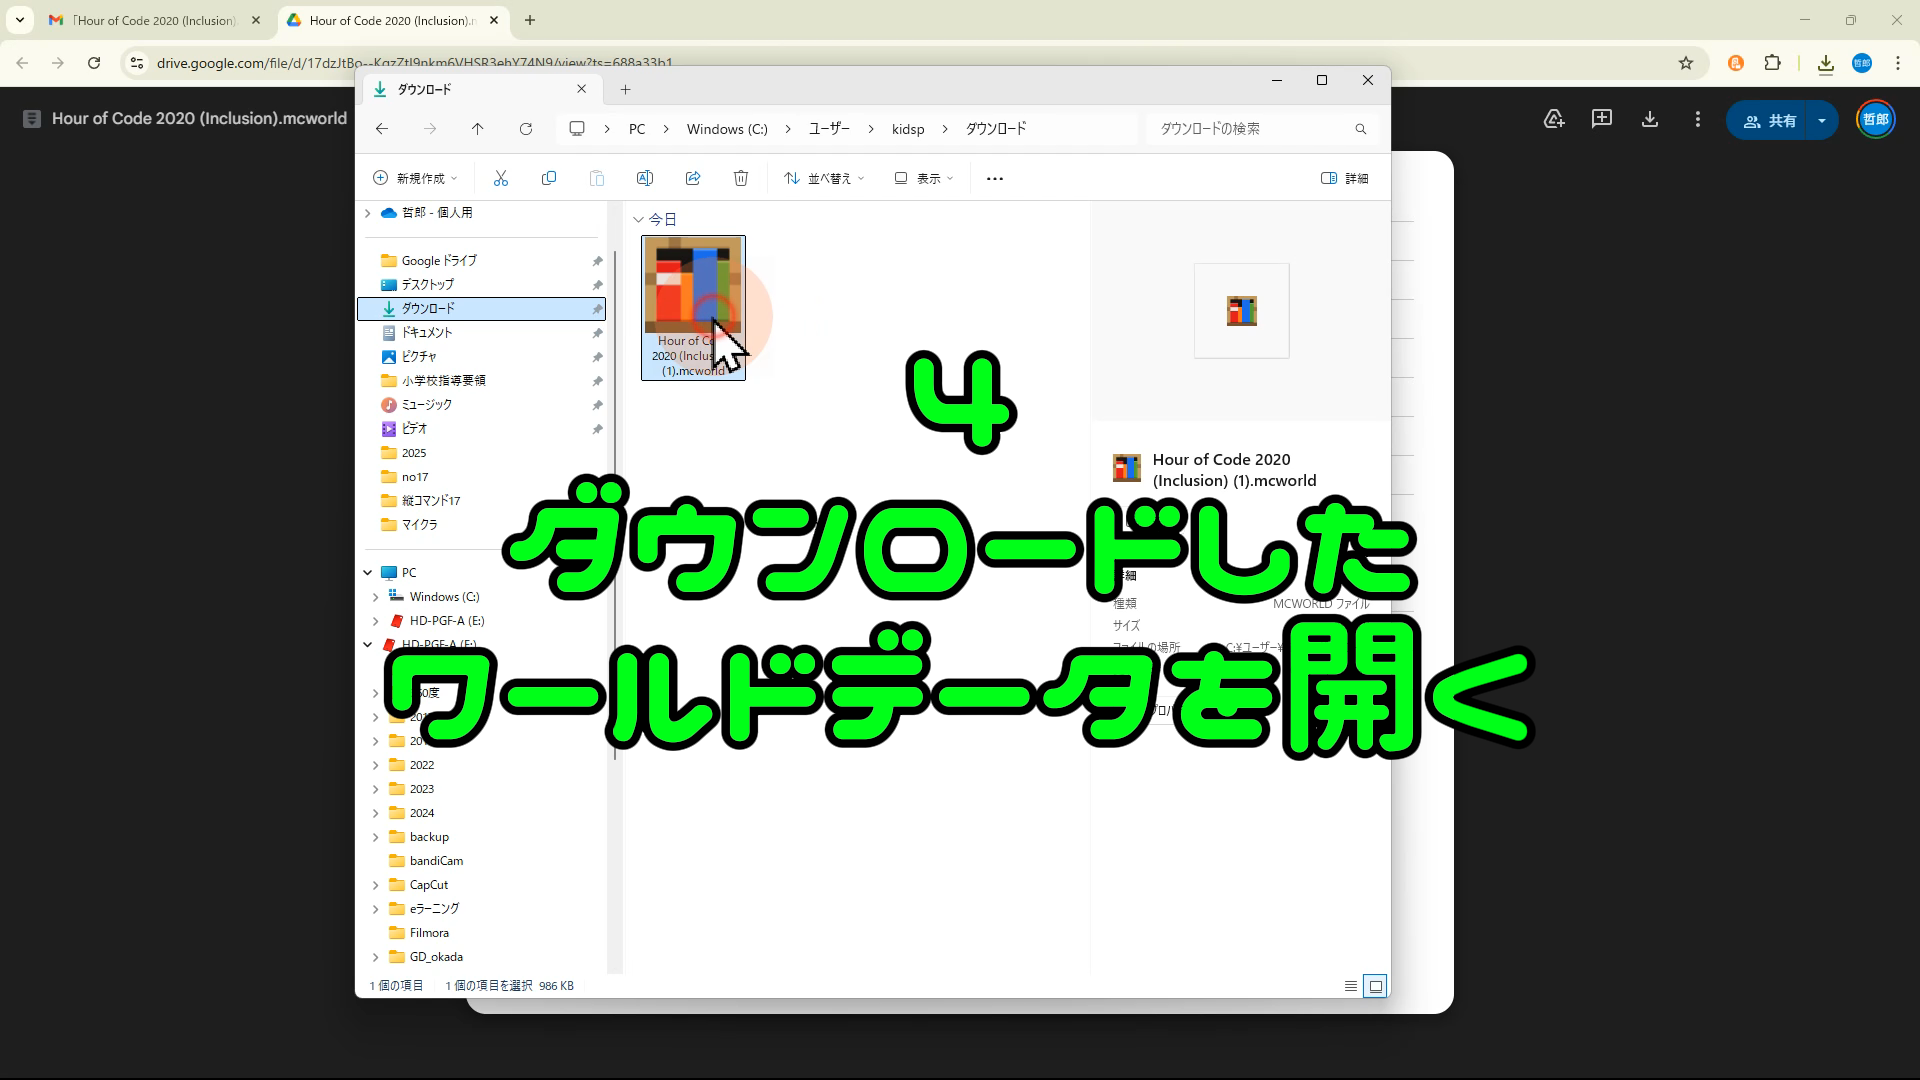Switch to details list view in status bar
This screenshot has height=1080, width=1920.
point(1351,986)
